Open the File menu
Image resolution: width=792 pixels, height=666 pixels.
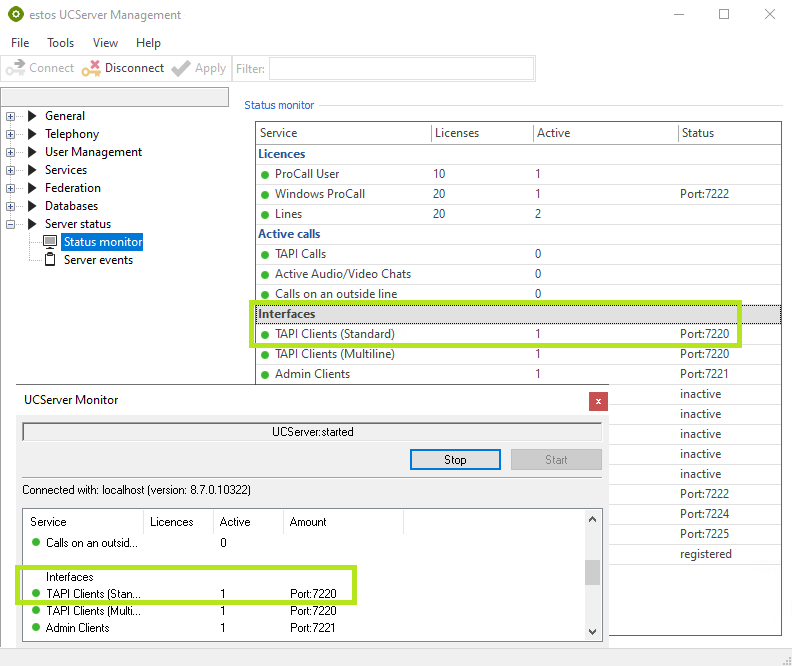pyautogui.click(x=20, y=43)
